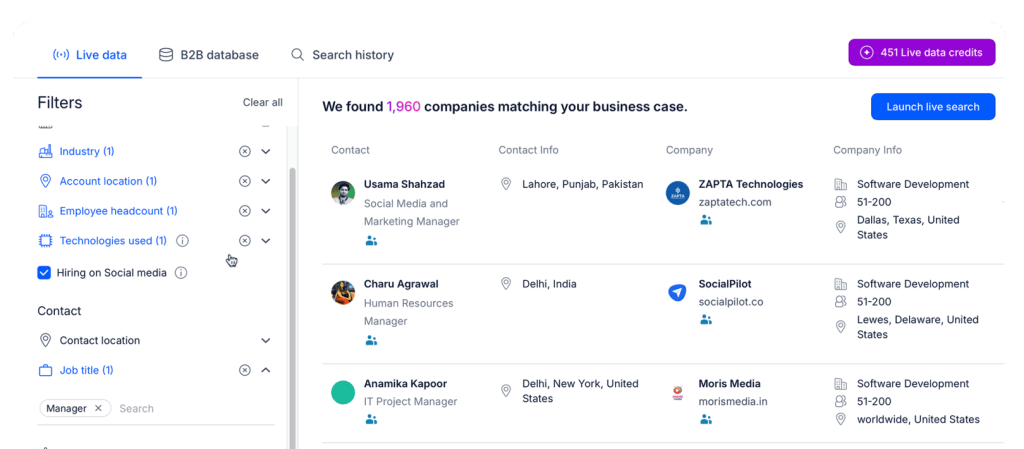The width and height of the screenshot is (1024, 449).
Task: Click the people icon under Usama Shahzad
Action: (x=371, y=241)
